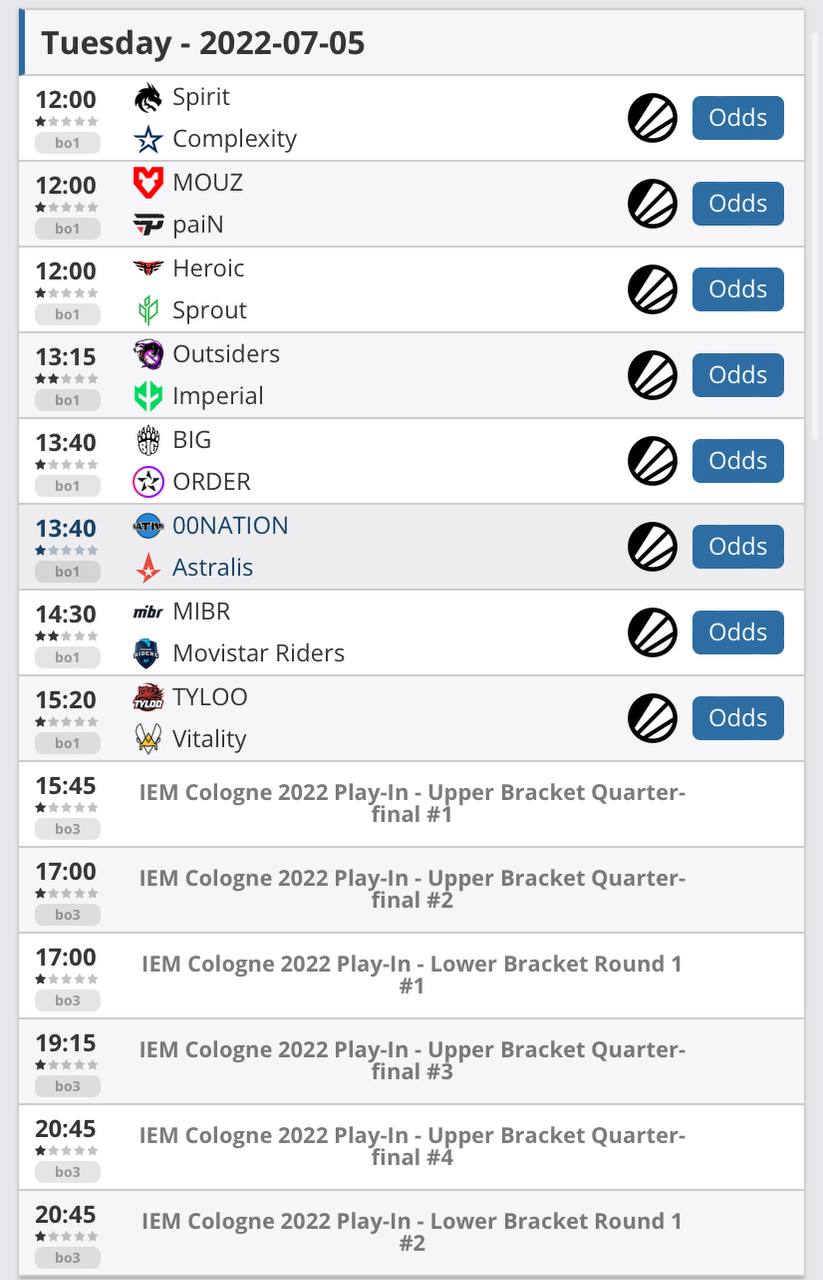Open the Movistar Riders team link

[x=258, y=654]
